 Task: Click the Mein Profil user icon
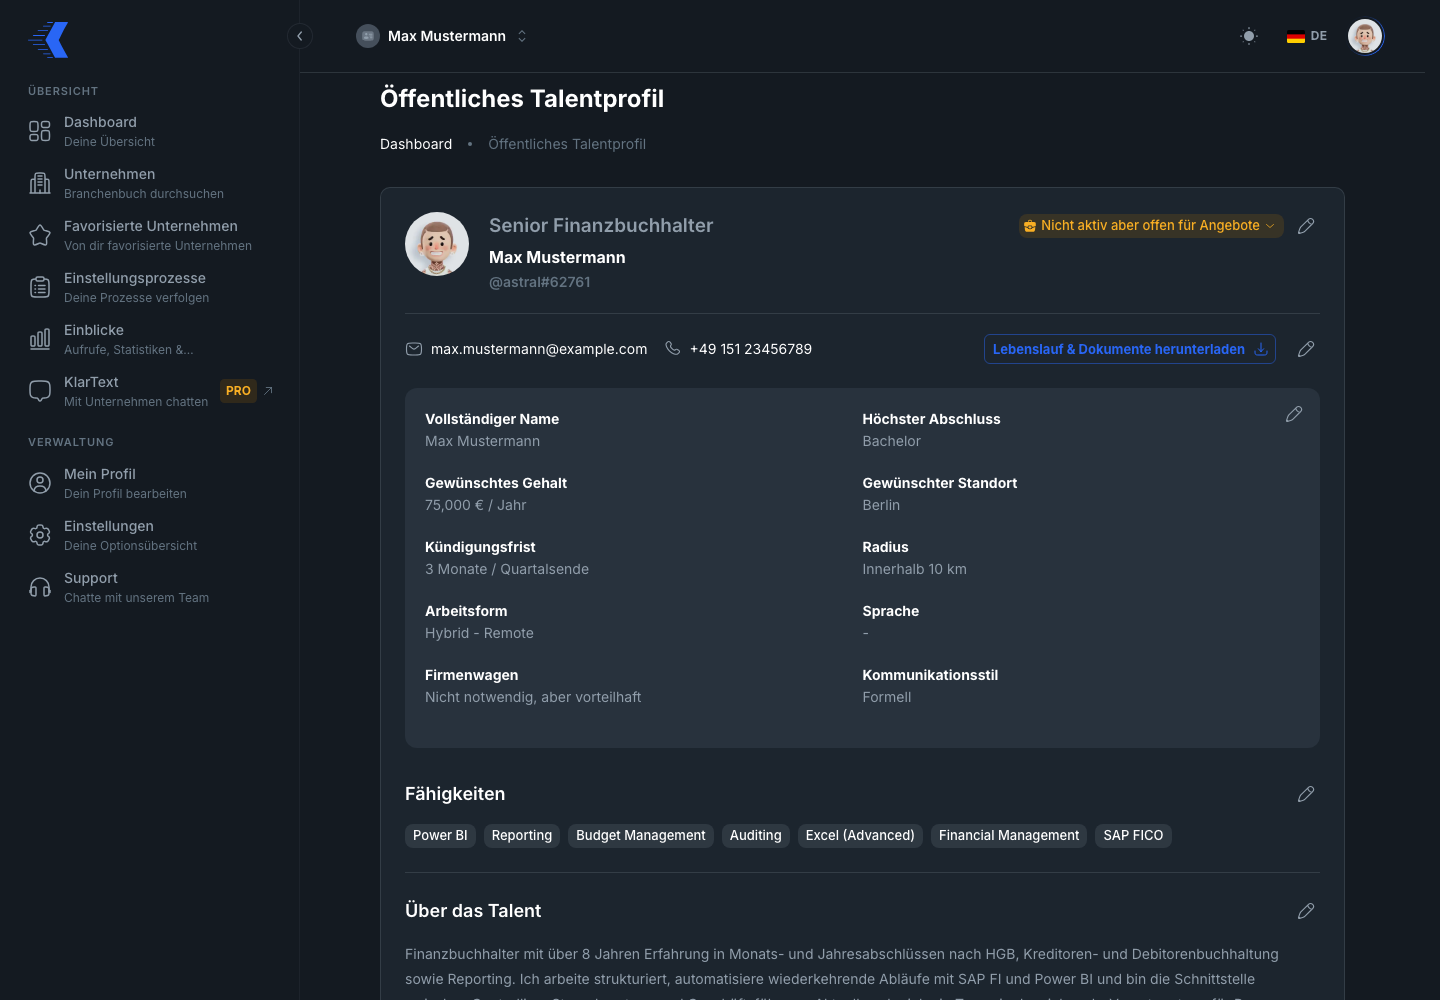pyautogui.click(x=40, y=483)
